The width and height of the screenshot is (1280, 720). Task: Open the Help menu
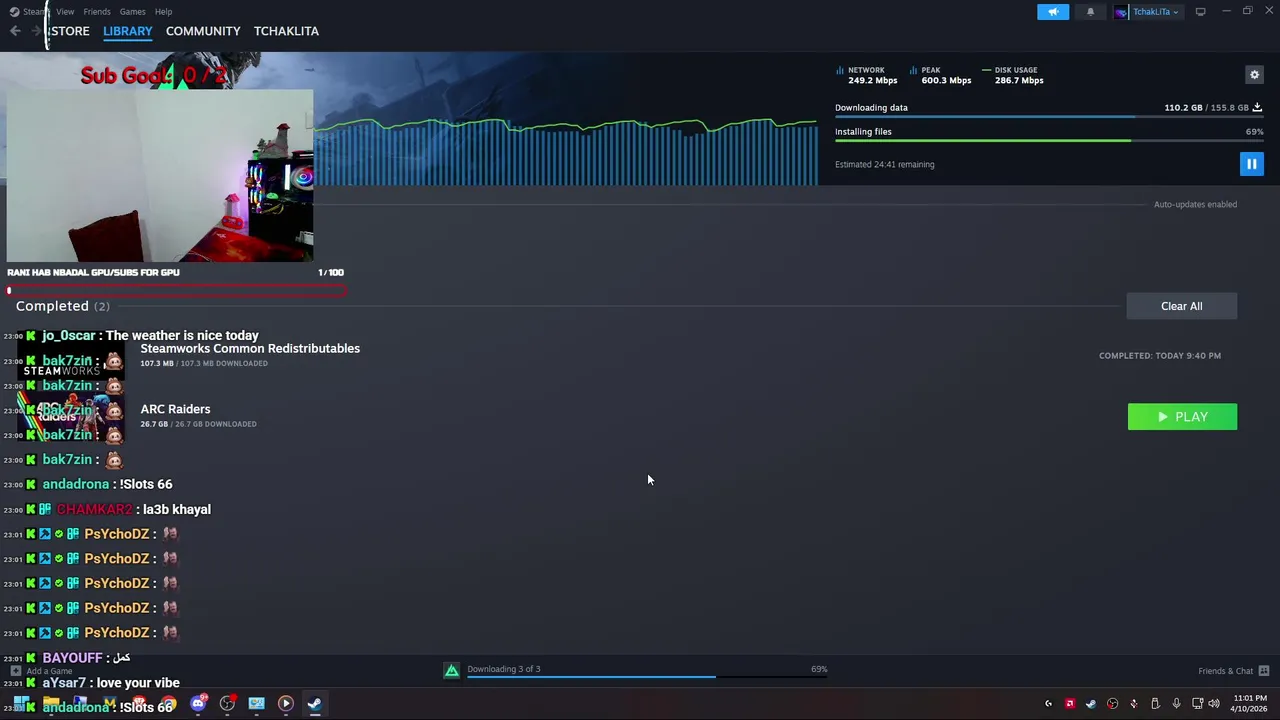[163, 11]
